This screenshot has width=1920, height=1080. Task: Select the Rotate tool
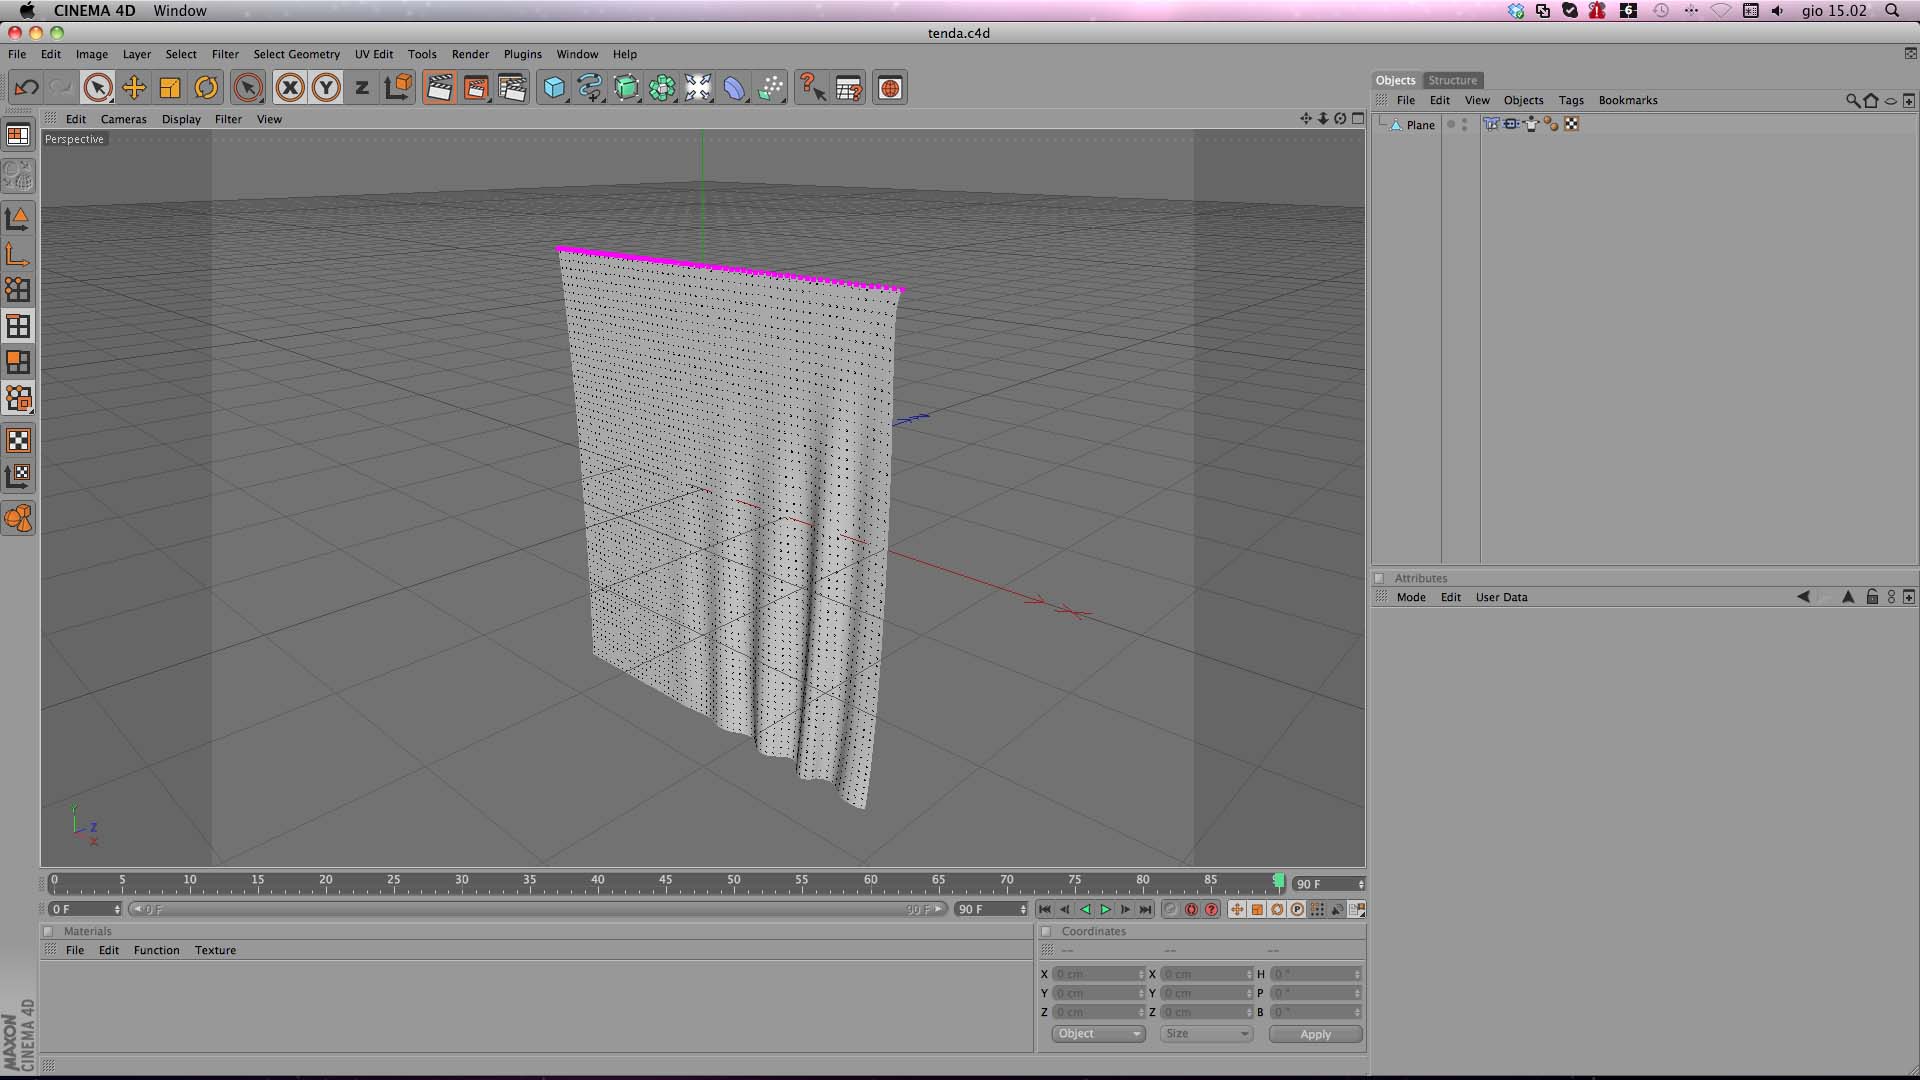pyautogui.click(x=206, y=88)
